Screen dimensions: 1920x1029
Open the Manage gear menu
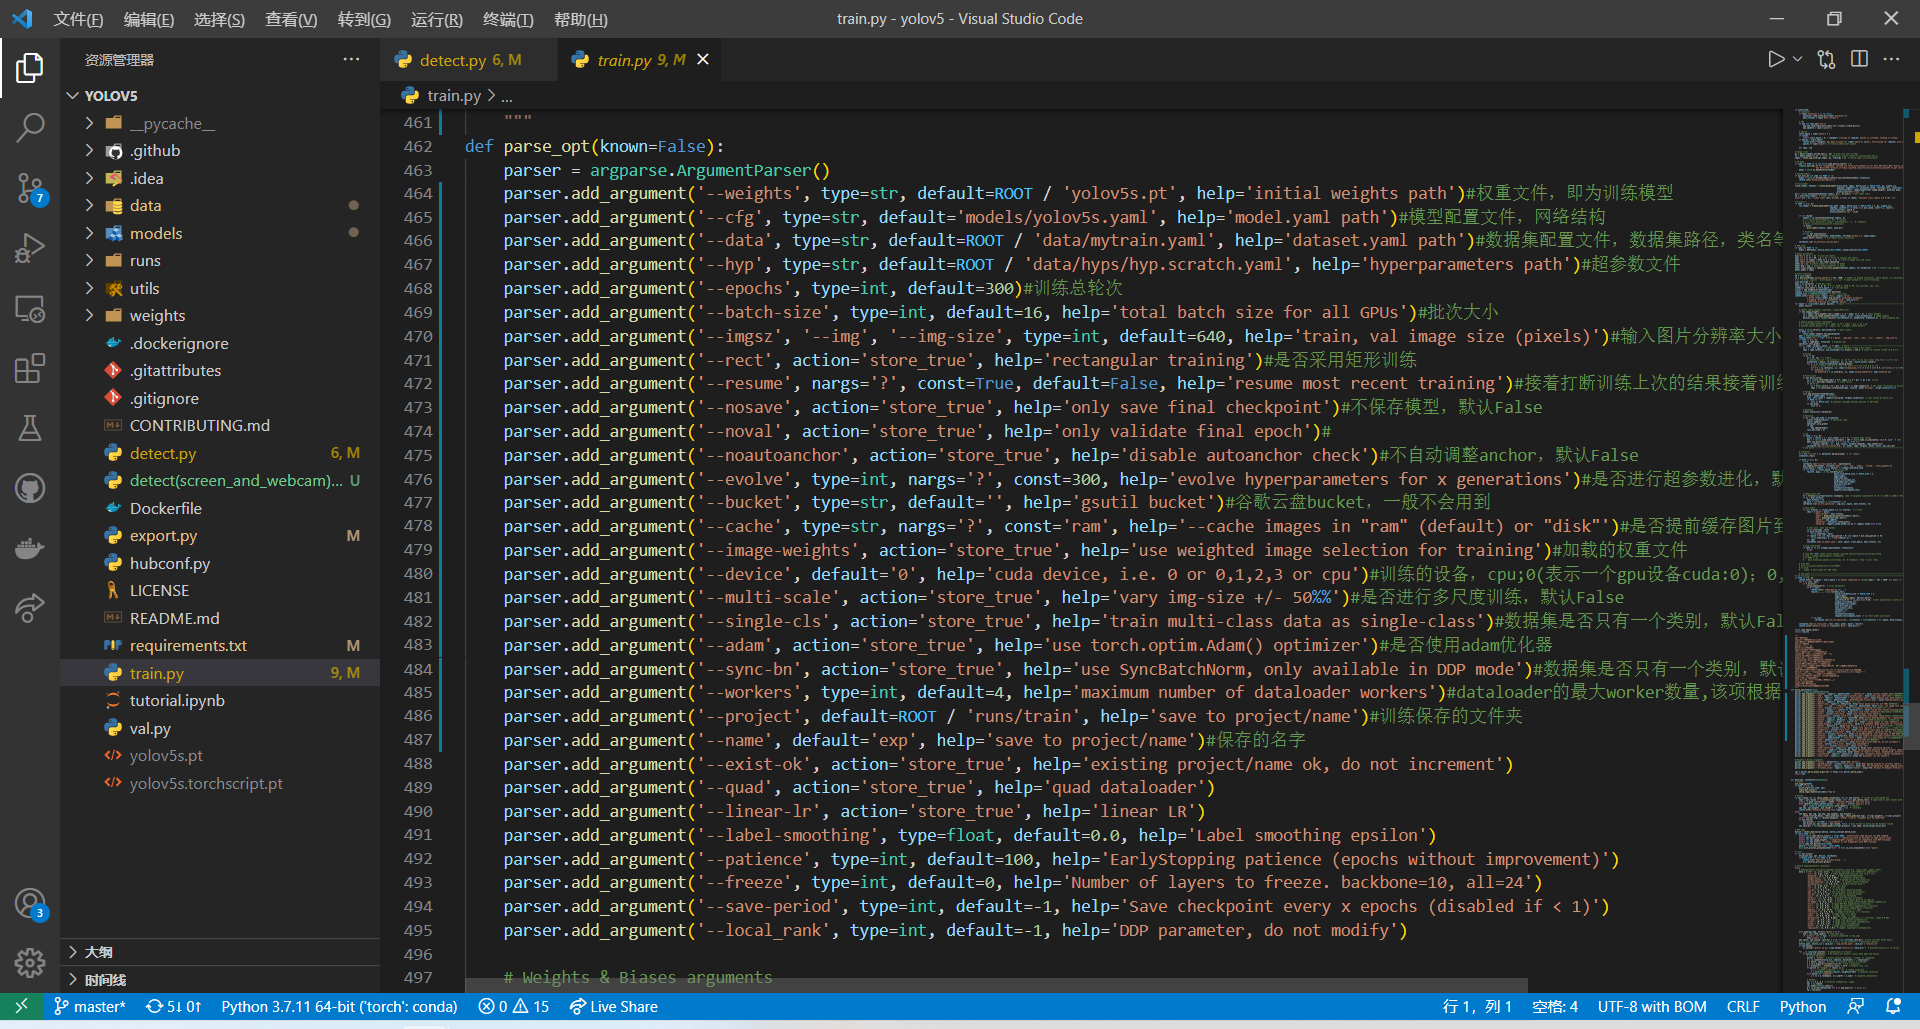tap(30, 963)
